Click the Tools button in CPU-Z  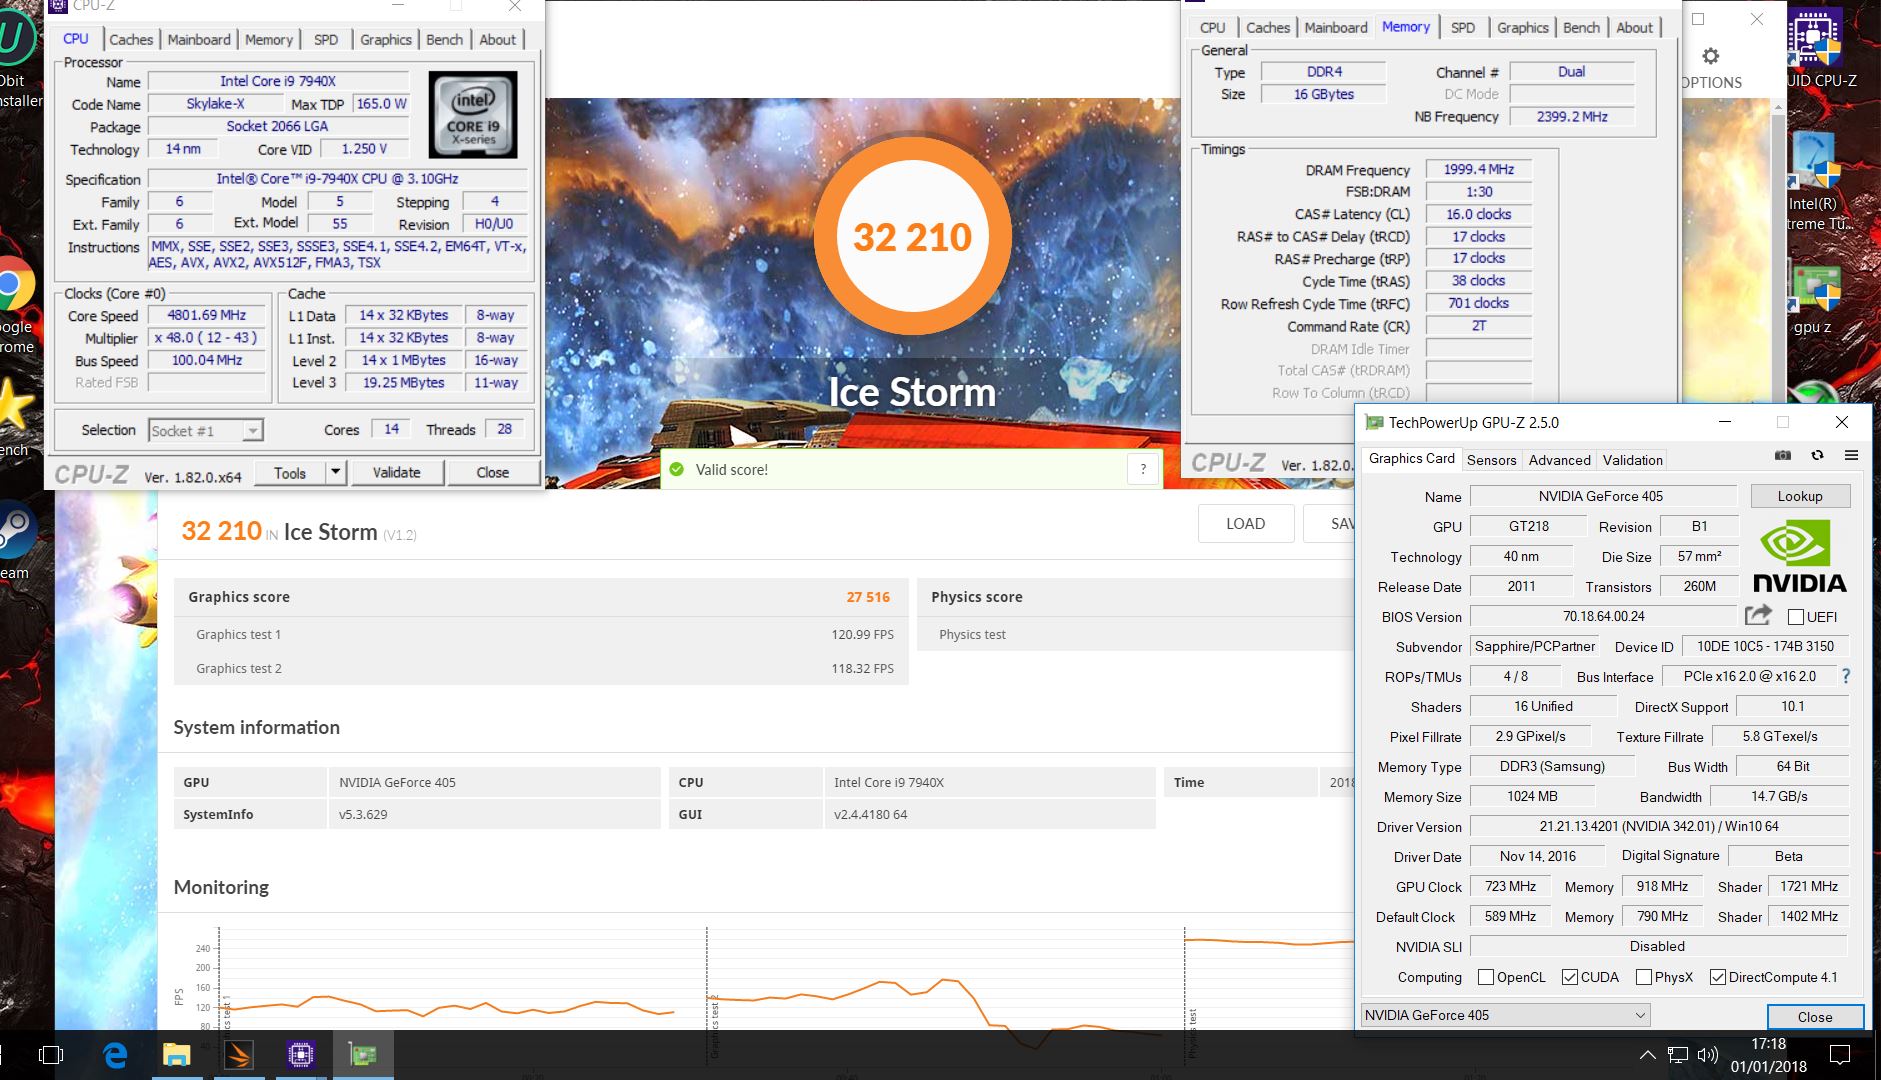[x=290, y=472]
